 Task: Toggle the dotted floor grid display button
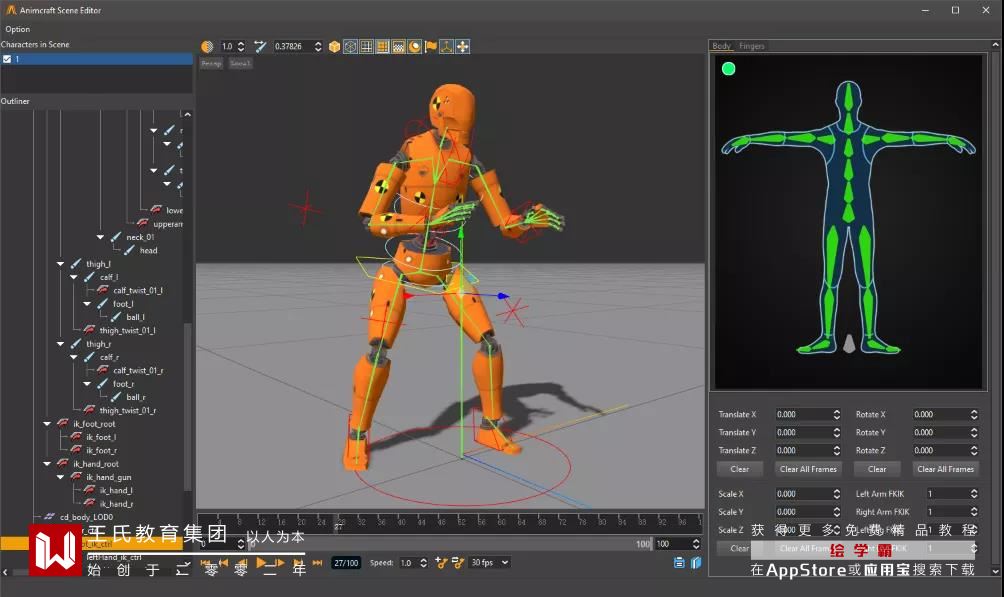(x=398, y=47)
